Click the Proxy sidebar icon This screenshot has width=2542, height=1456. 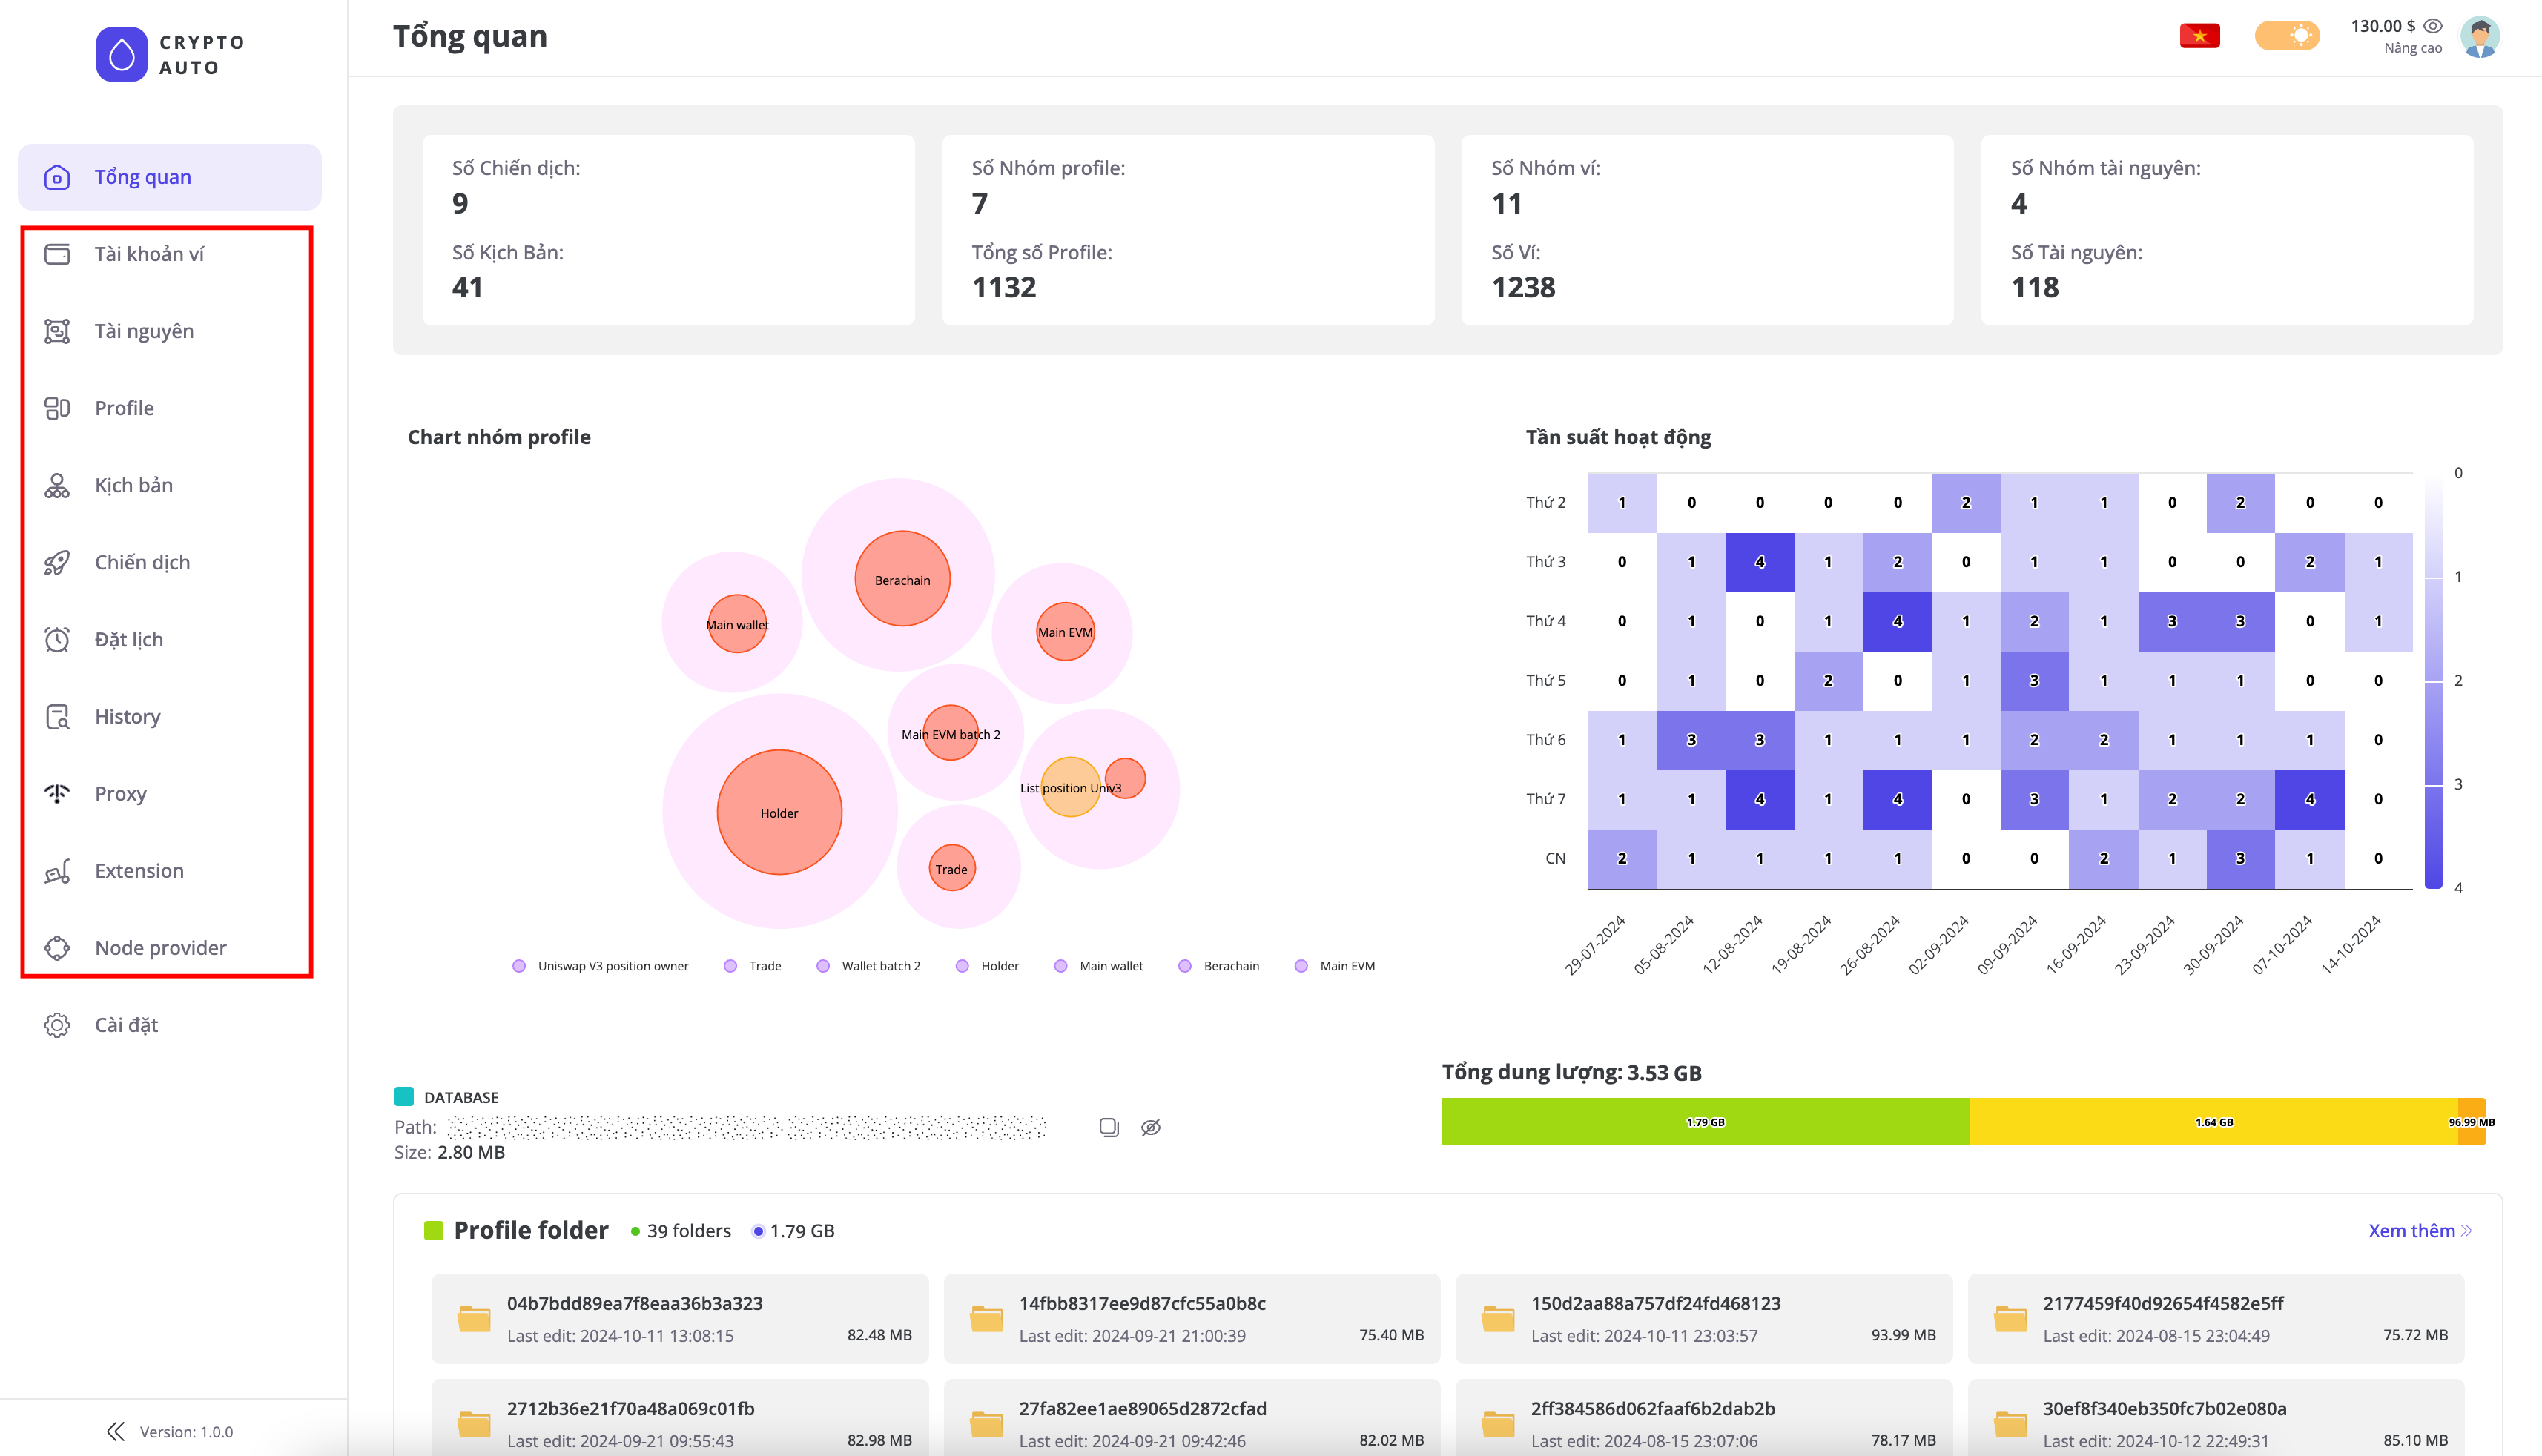(57, 794)
